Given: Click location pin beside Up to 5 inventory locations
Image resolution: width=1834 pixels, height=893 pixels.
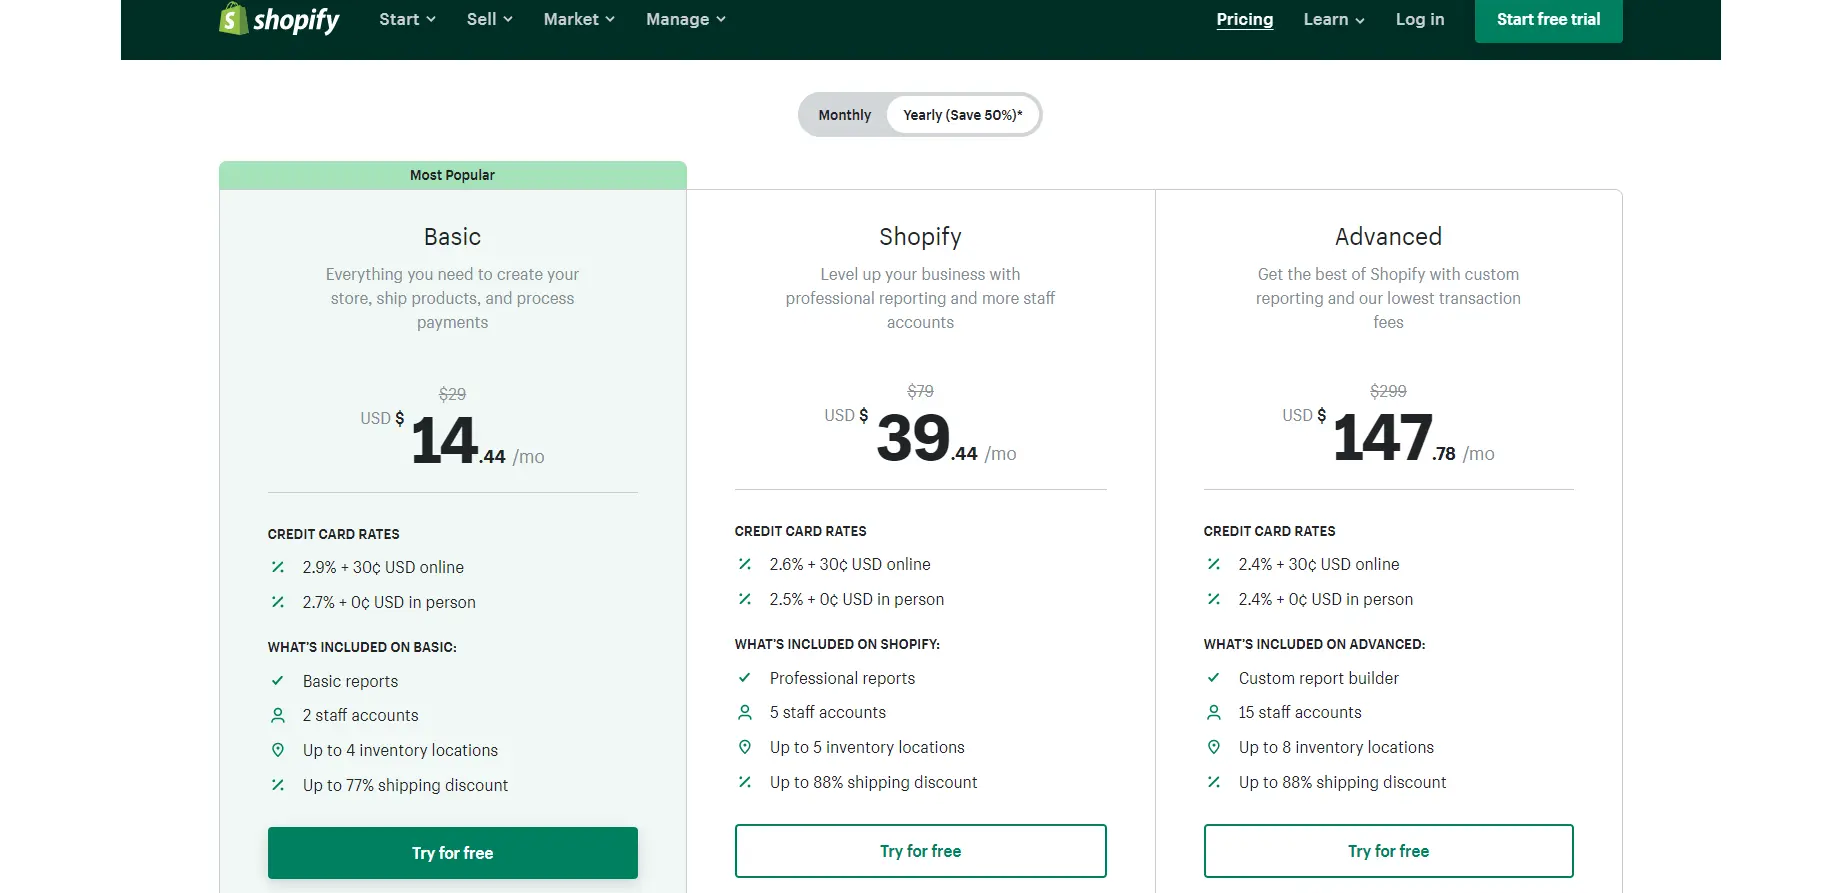Looking at the screenshot, I should 745,747.
